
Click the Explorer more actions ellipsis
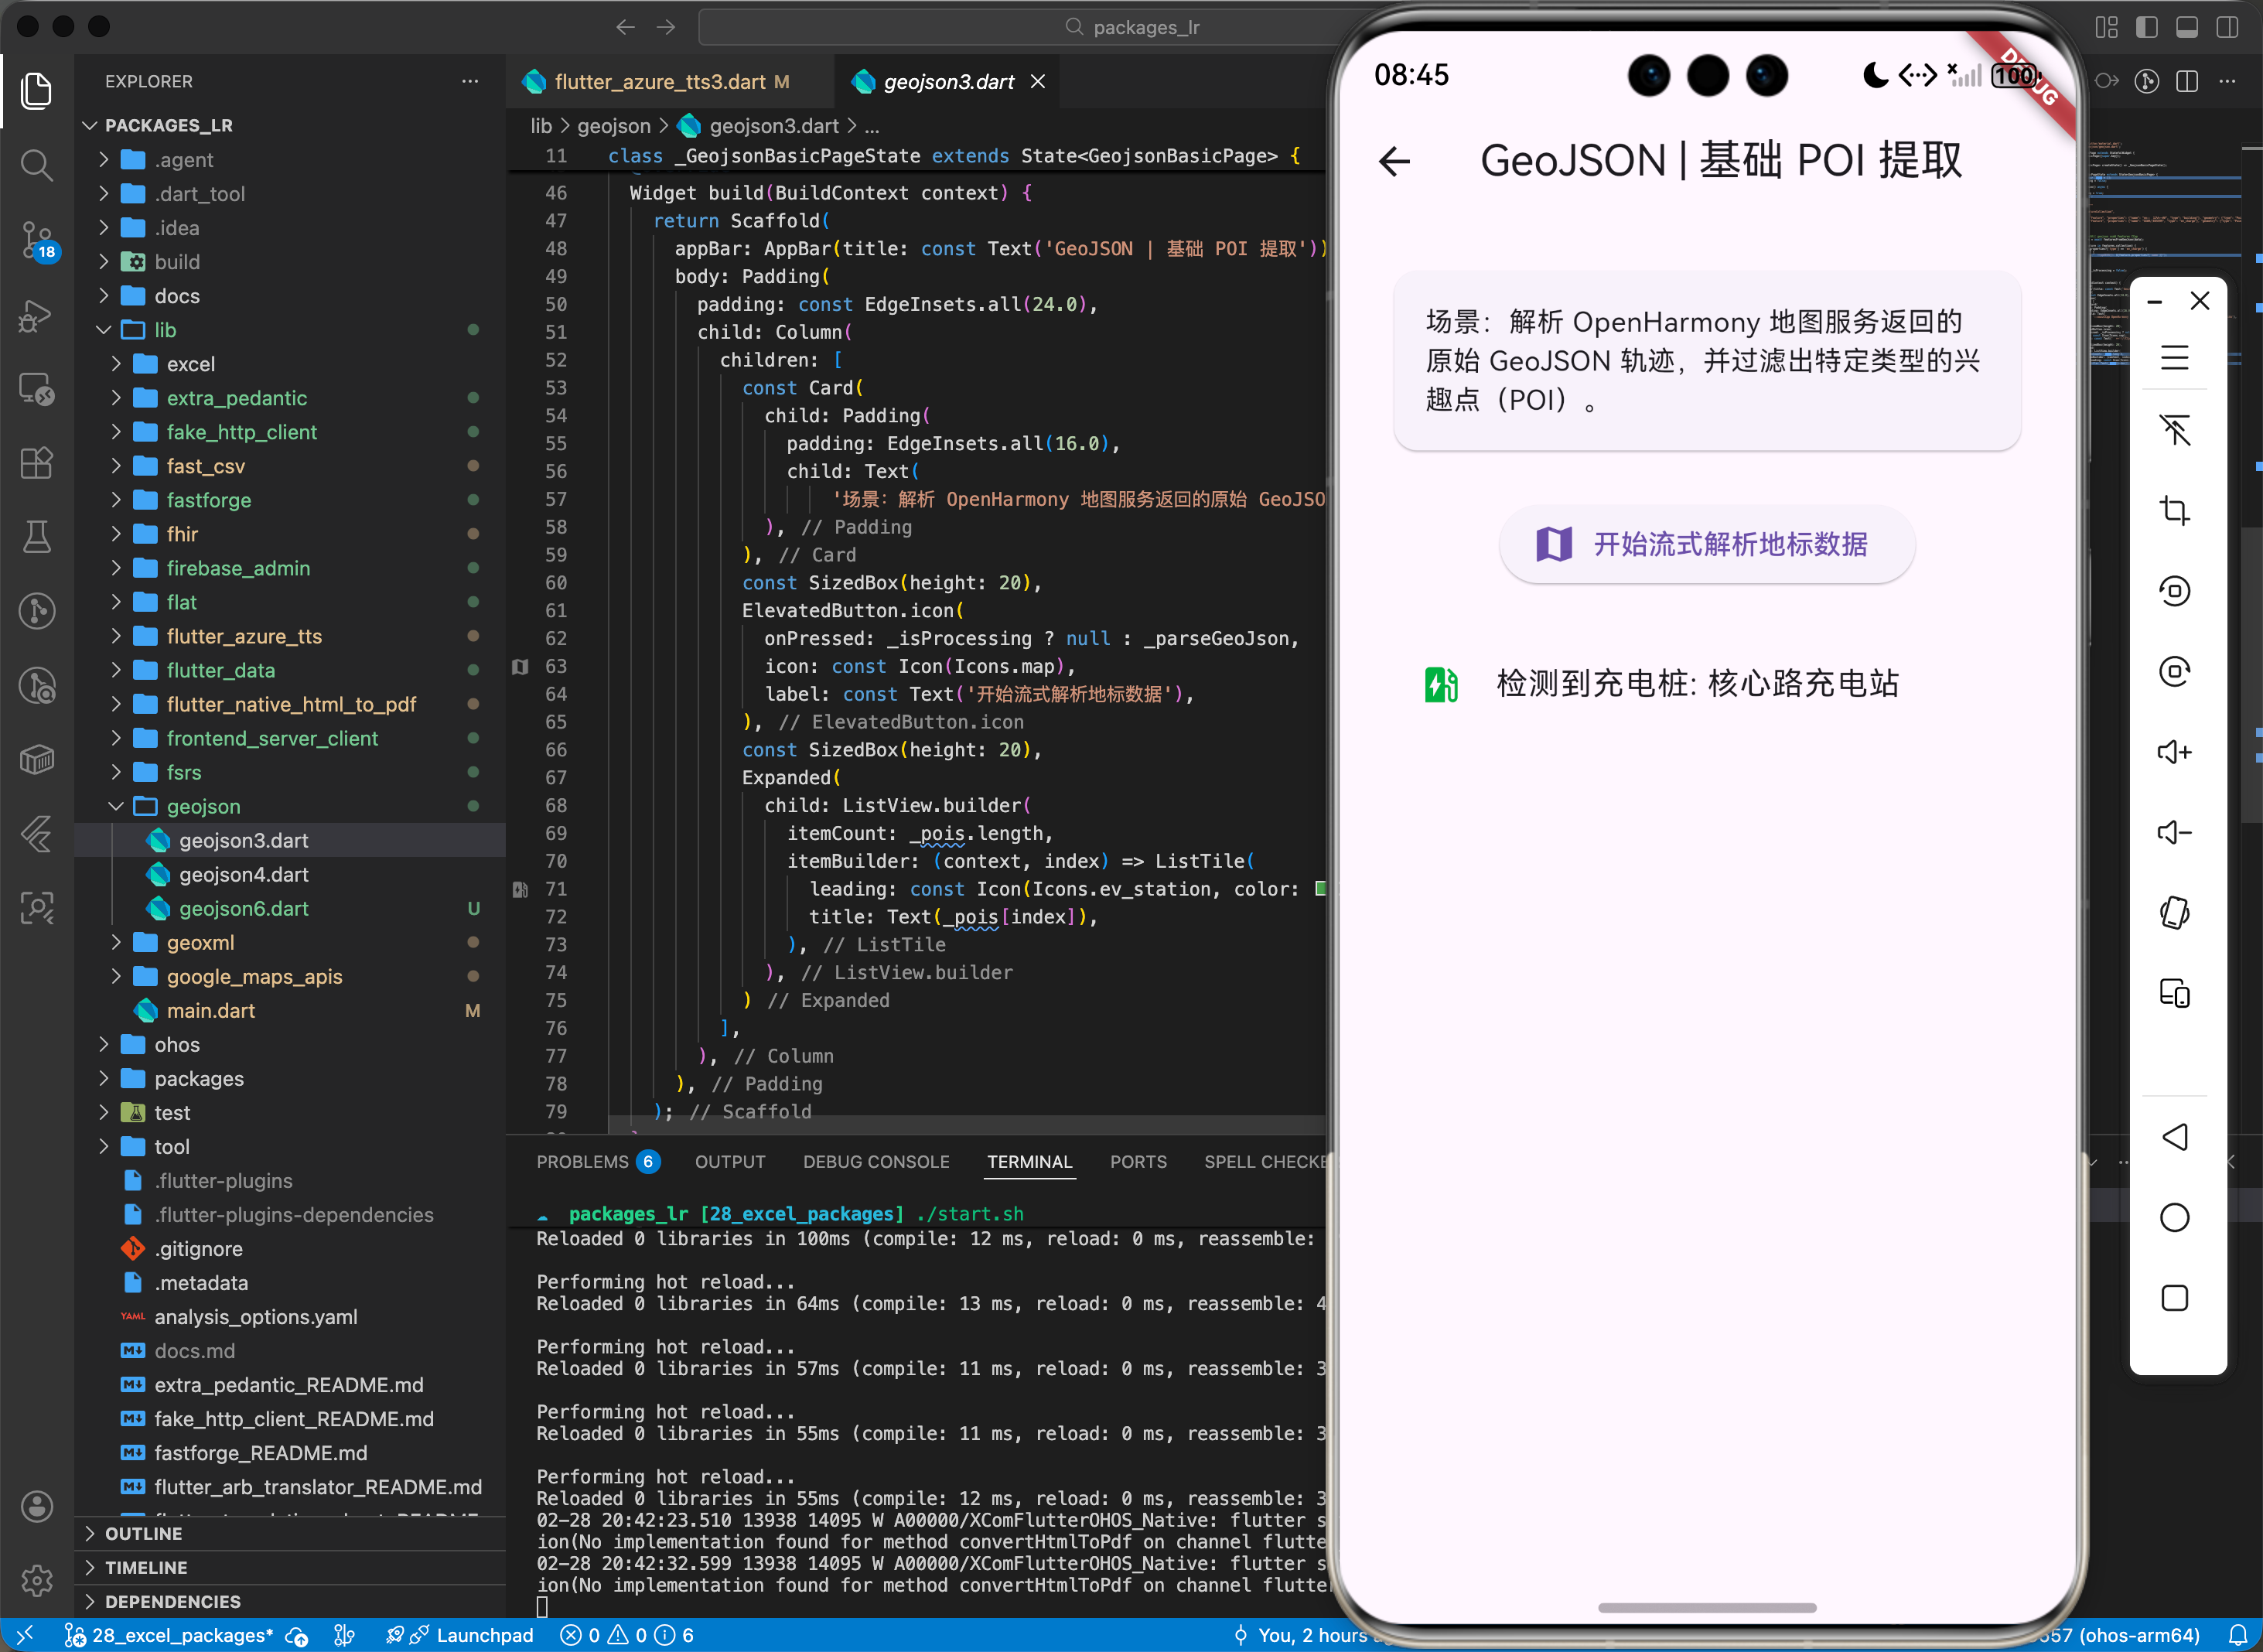coord(470,81)
